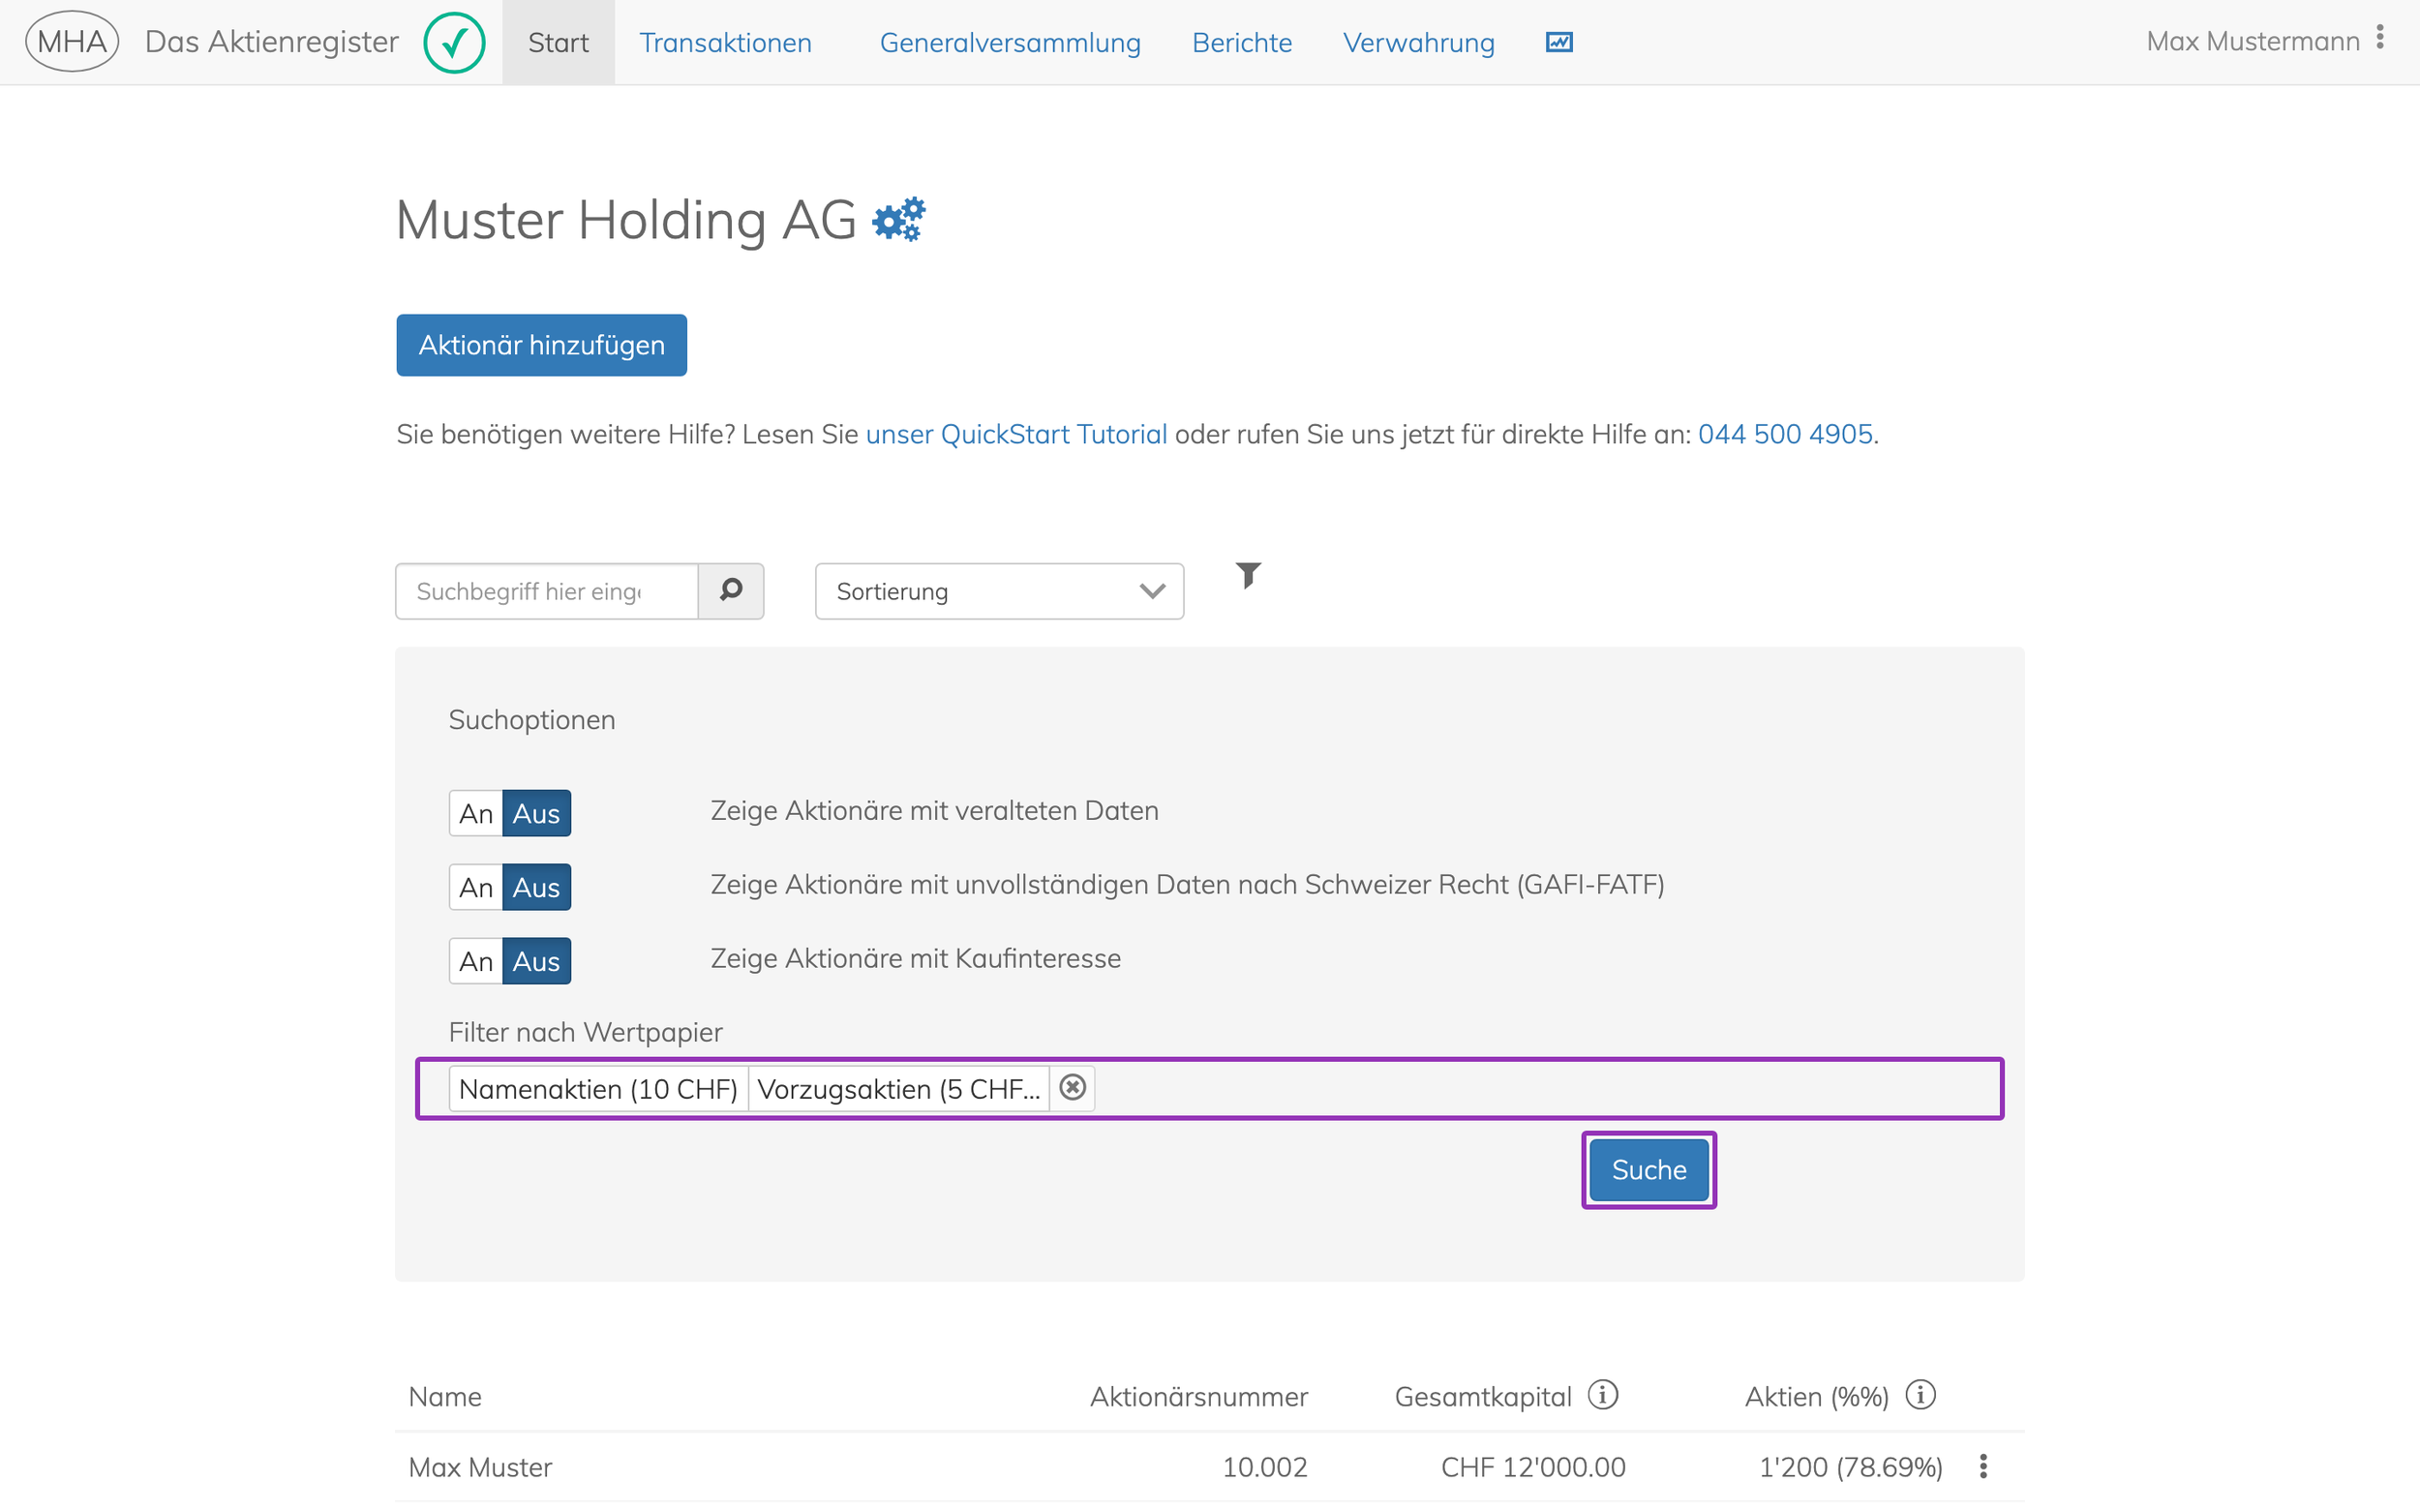Screen dimensions: 2420x1512
Task: Click the Gesamtkapital column header text
Action: click(x=1483, y=1396)
